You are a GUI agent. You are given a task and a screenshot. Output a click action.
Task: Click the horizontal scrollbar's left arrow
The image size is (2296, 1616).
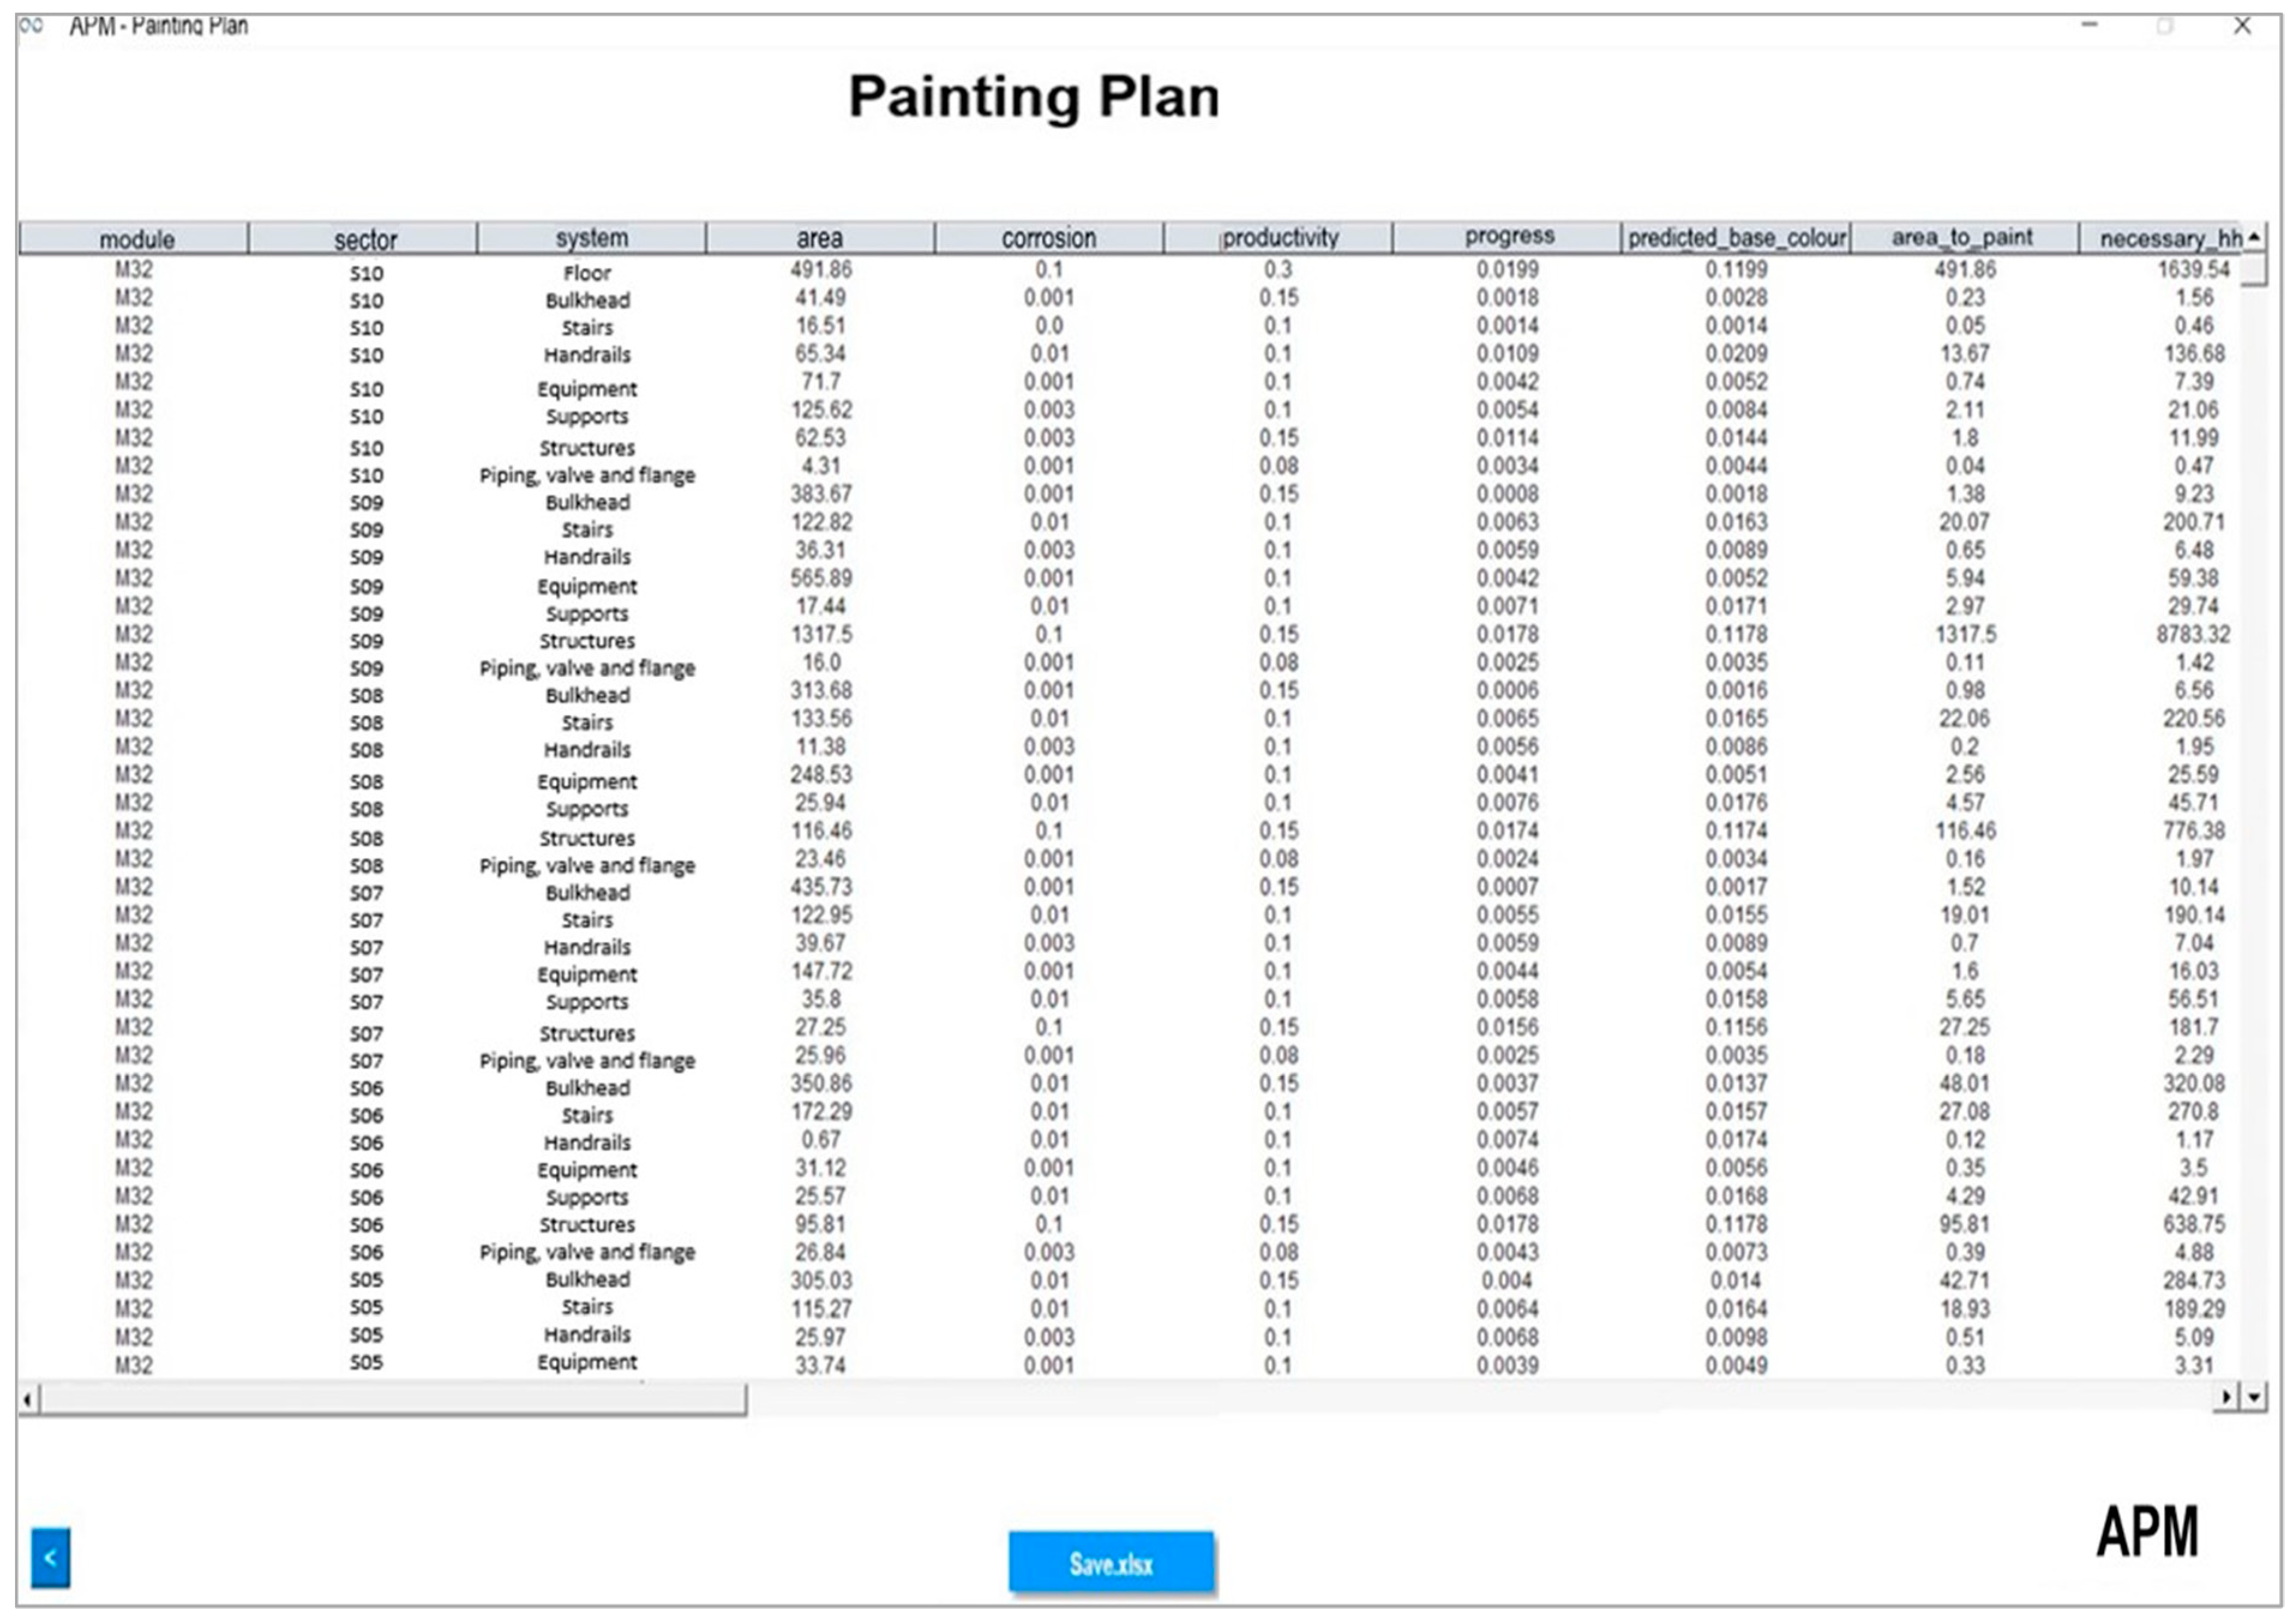pyautogui.click(x=28, y=1399)
